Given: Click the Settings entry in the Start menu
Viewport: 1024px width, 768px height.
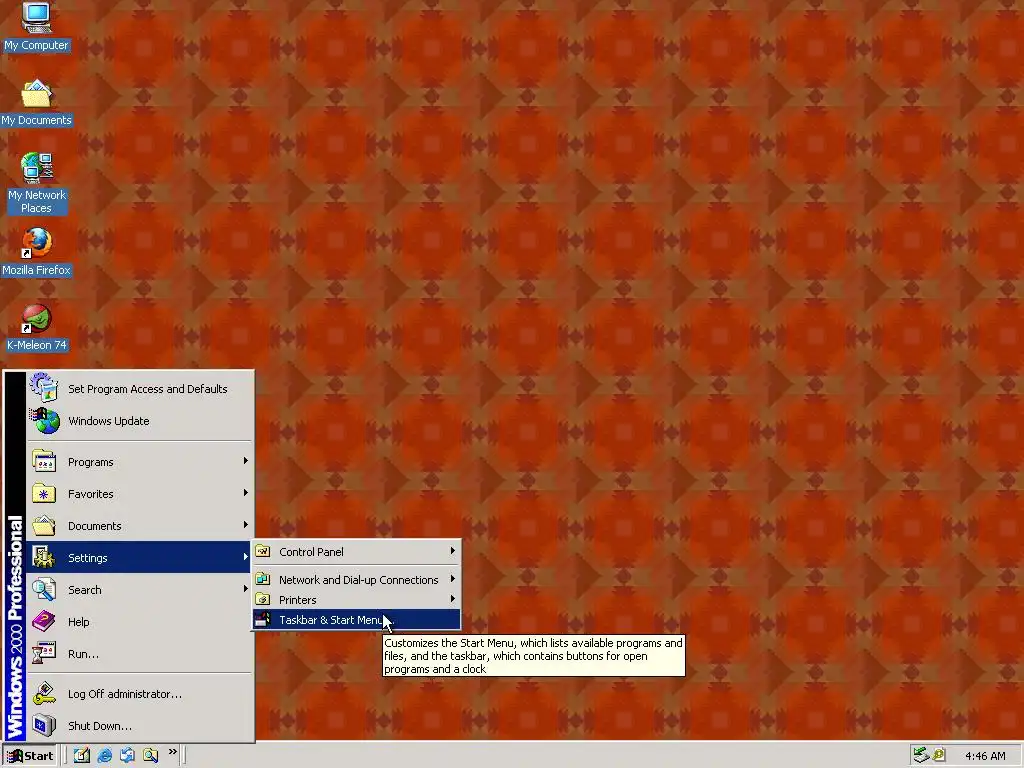Looking at the screenshot, I should (139, 557).
